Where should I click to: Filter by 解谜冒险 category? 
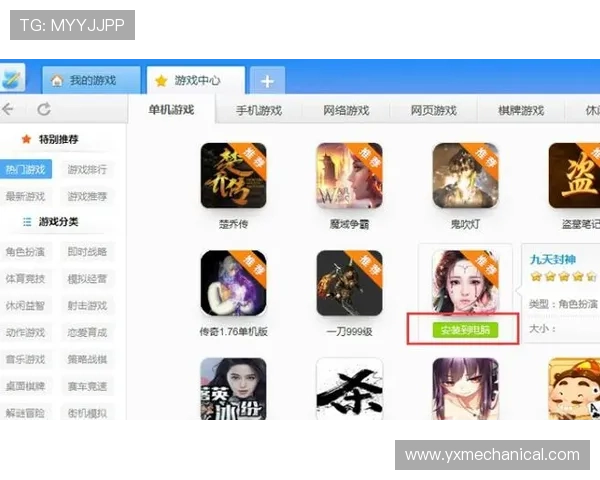click(25, 413)
